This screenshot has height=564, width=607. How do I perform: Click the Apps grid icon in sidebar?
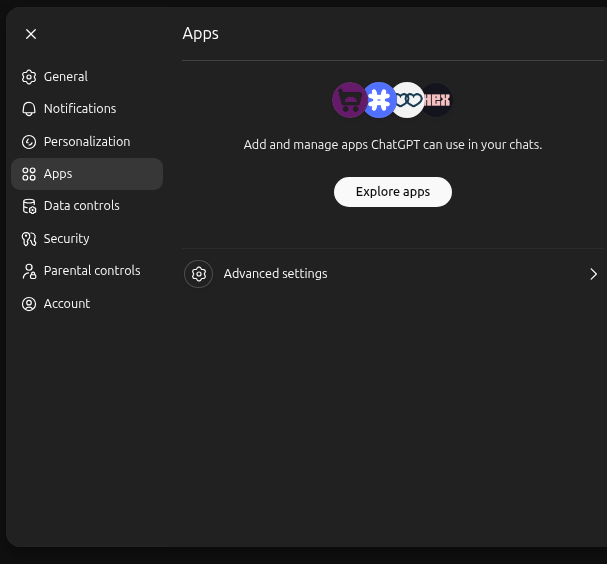pyautogui.click(x=29, y=174)
